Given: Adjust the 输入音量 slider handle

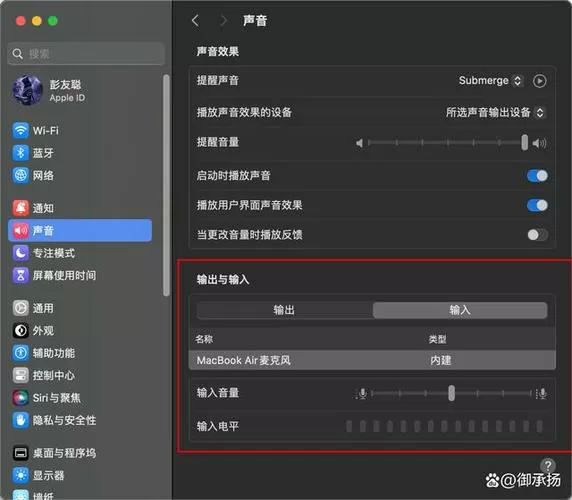Looking at the screenshot, I should (452, 393).
